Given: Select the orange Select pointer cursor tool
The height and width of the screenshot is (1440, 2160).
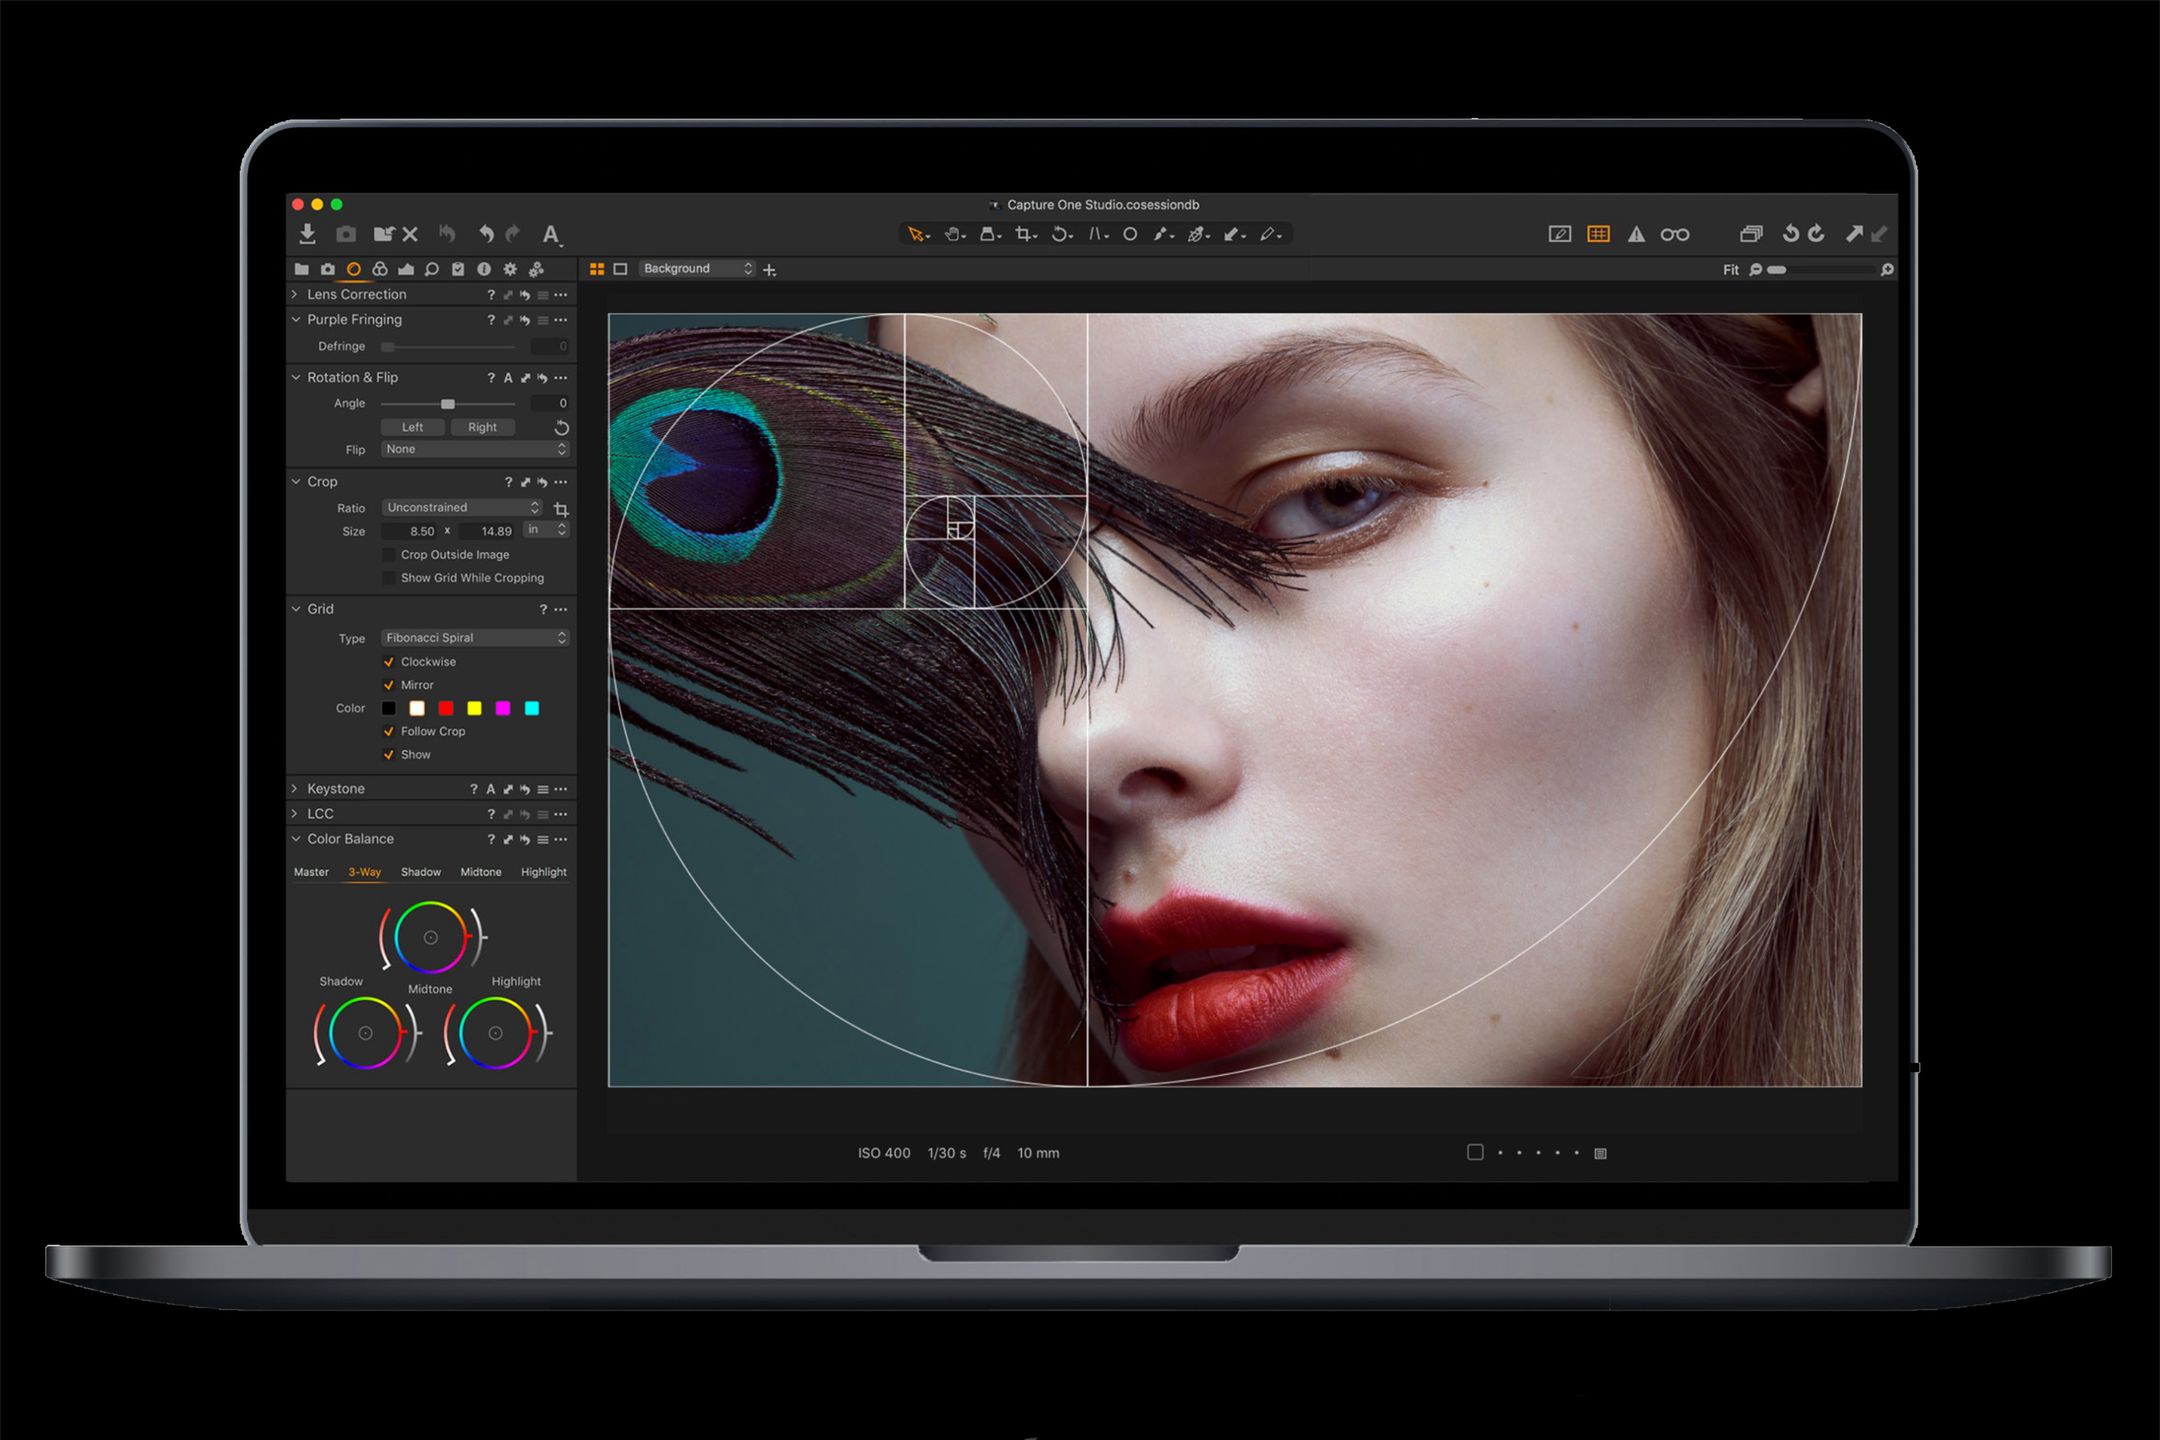Looking at the screenshot, I should pyautogui.click(x=916, y=234).
